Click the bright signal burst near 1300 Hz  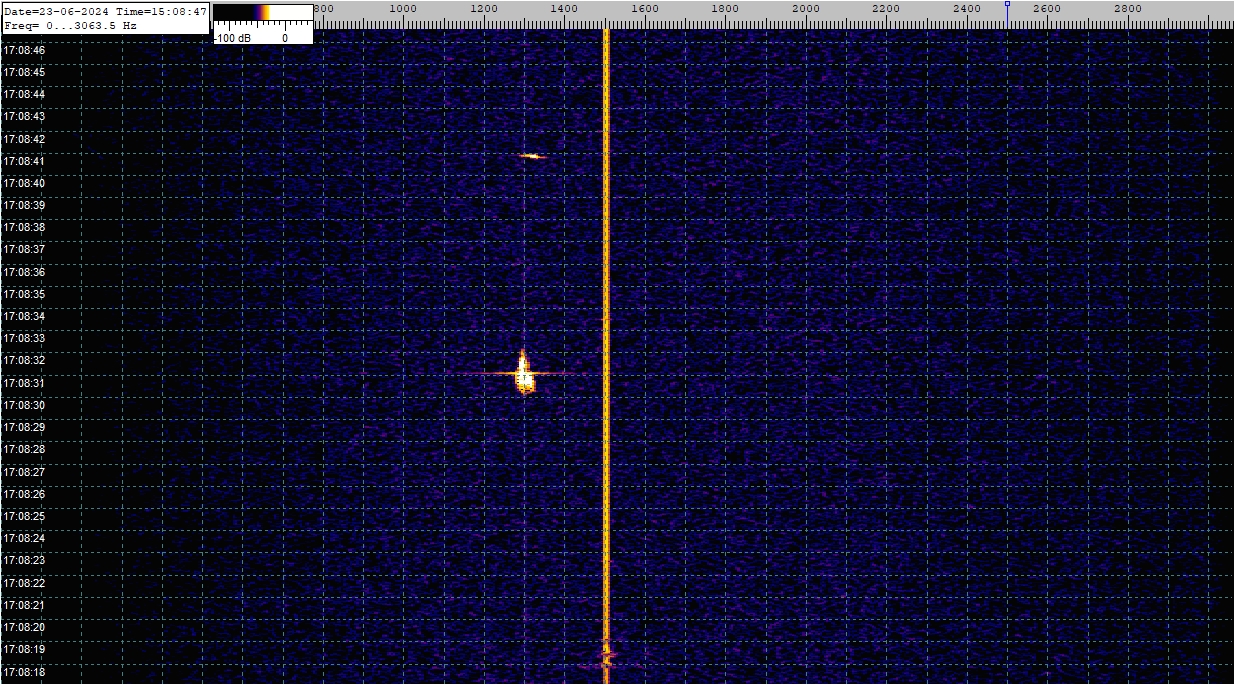pyautogui.click(x=523, y=374)
